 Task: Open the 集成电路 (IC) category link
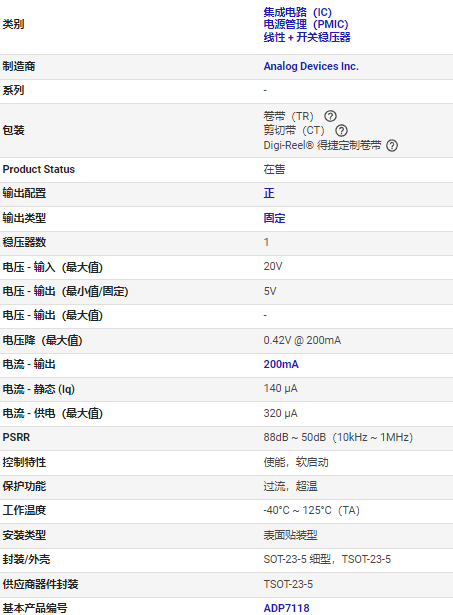tap(297, 12)
